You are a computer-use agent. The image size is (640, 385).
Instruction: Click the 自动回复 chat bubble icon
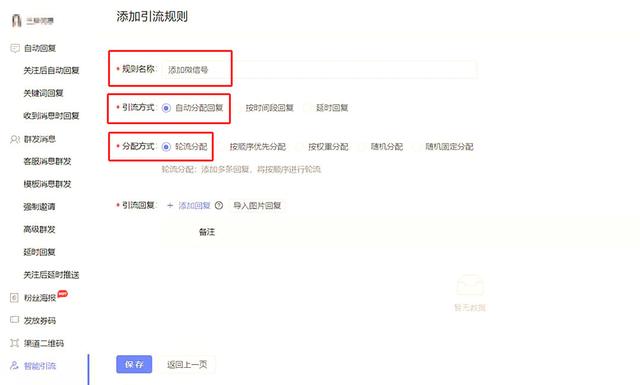point(15,49)
